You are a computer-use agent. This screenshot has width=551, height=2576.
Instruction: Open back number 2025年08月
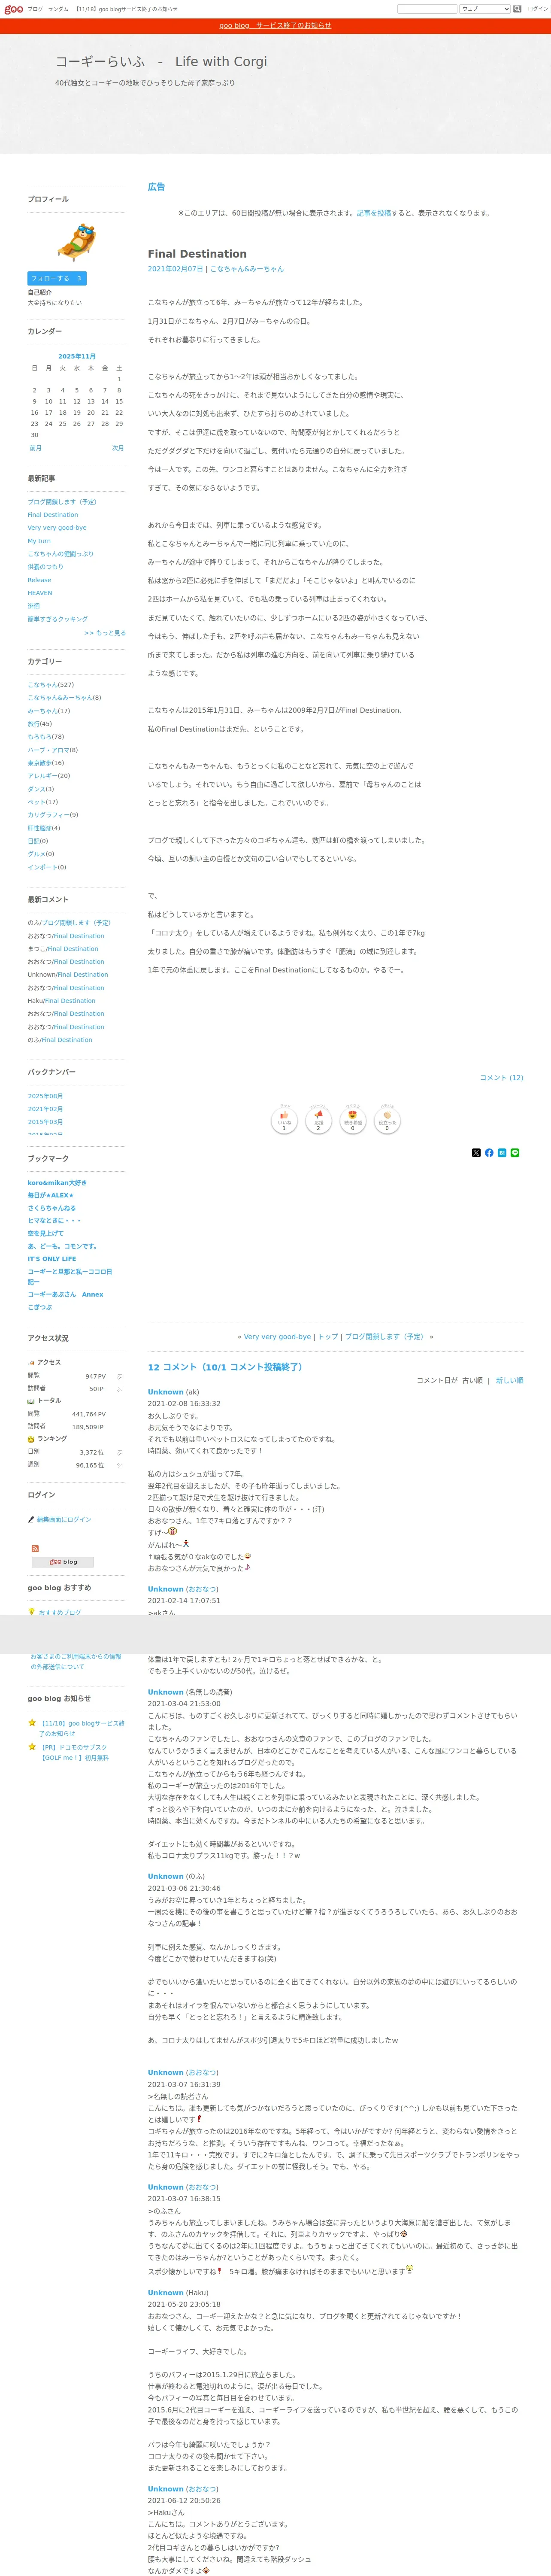click(x=45, y=1096)
